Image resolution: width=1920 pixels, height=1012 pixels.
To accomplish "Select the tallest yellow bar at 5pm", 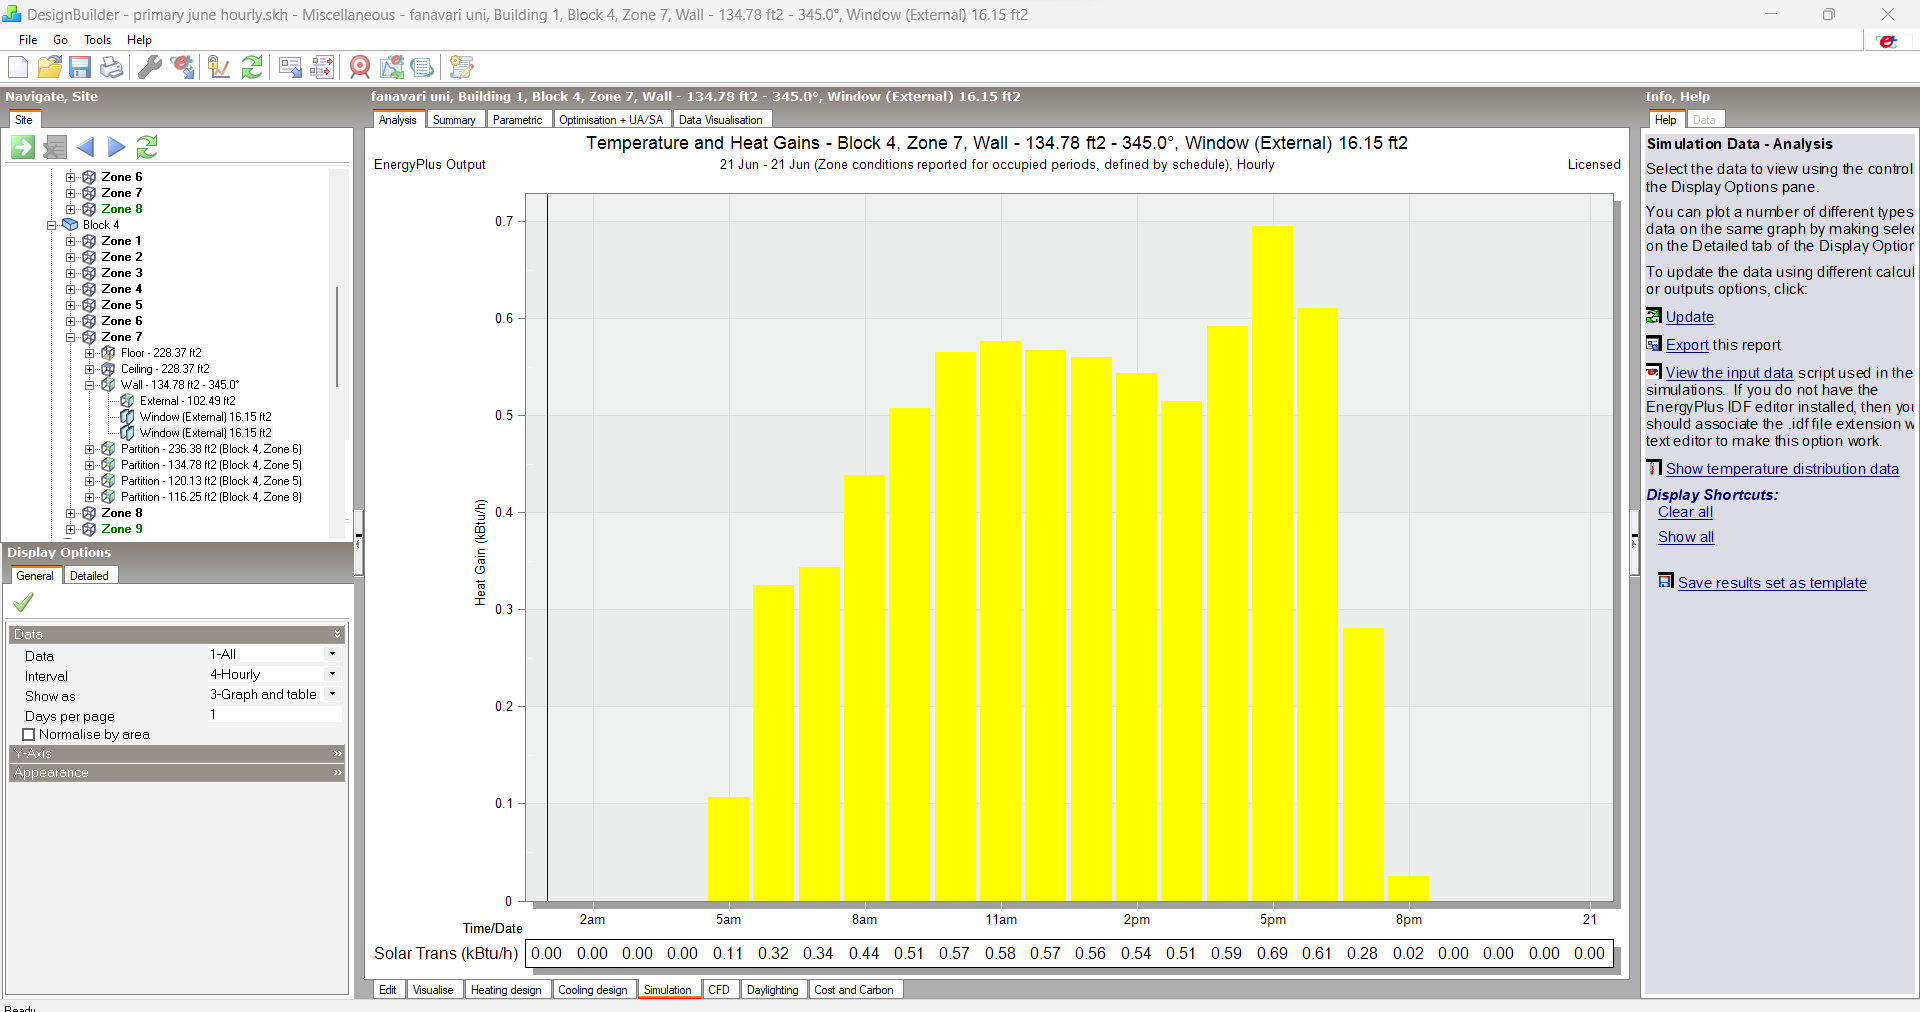I will click(1272, 563).
